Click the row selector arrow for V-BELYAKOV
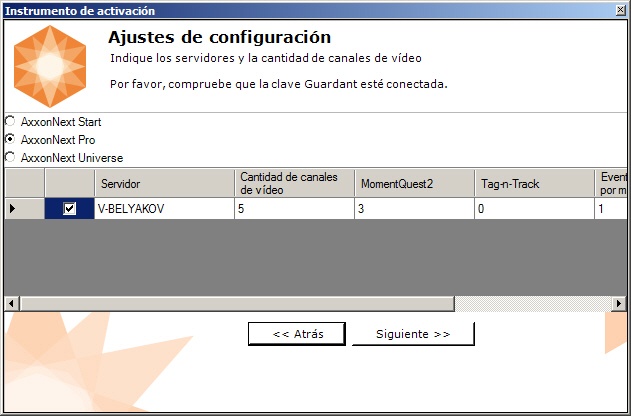 (x=24, y=208)
